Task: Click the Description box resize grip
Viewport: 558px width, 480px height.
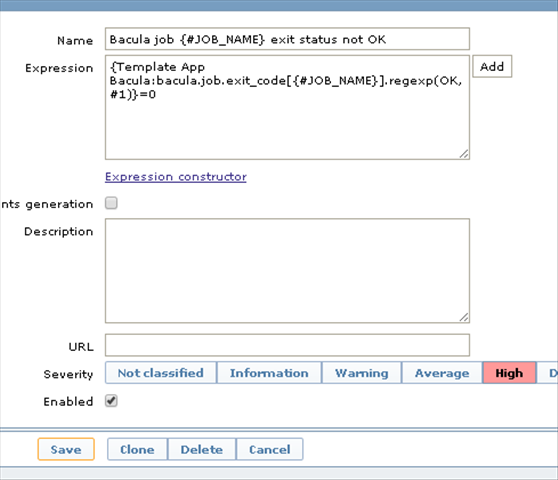Action: click(464, 317)
